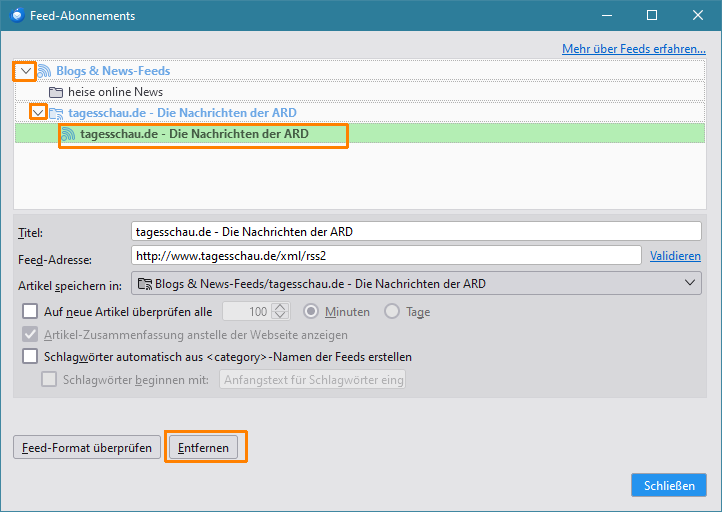722x512 pixels.
Task: Collapse the Blogs & News-Feeds tree node
Action: (25, 71)
